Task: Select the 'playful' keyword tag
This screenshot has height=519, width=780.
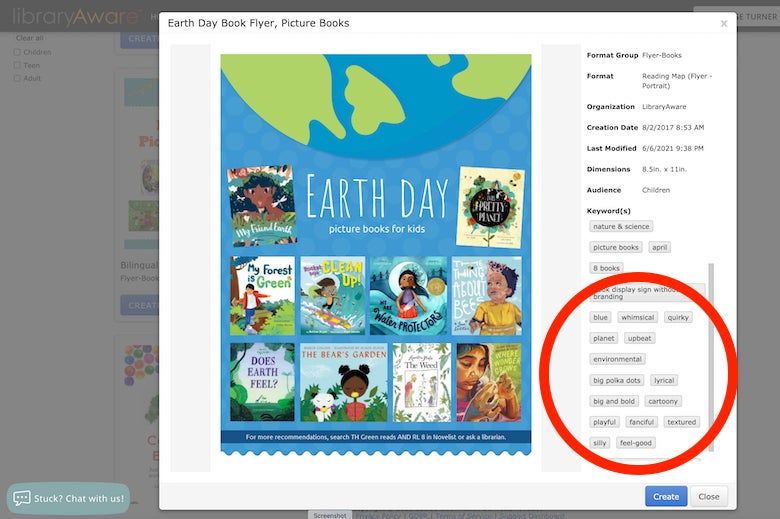Action: click(x=604, y=422)
